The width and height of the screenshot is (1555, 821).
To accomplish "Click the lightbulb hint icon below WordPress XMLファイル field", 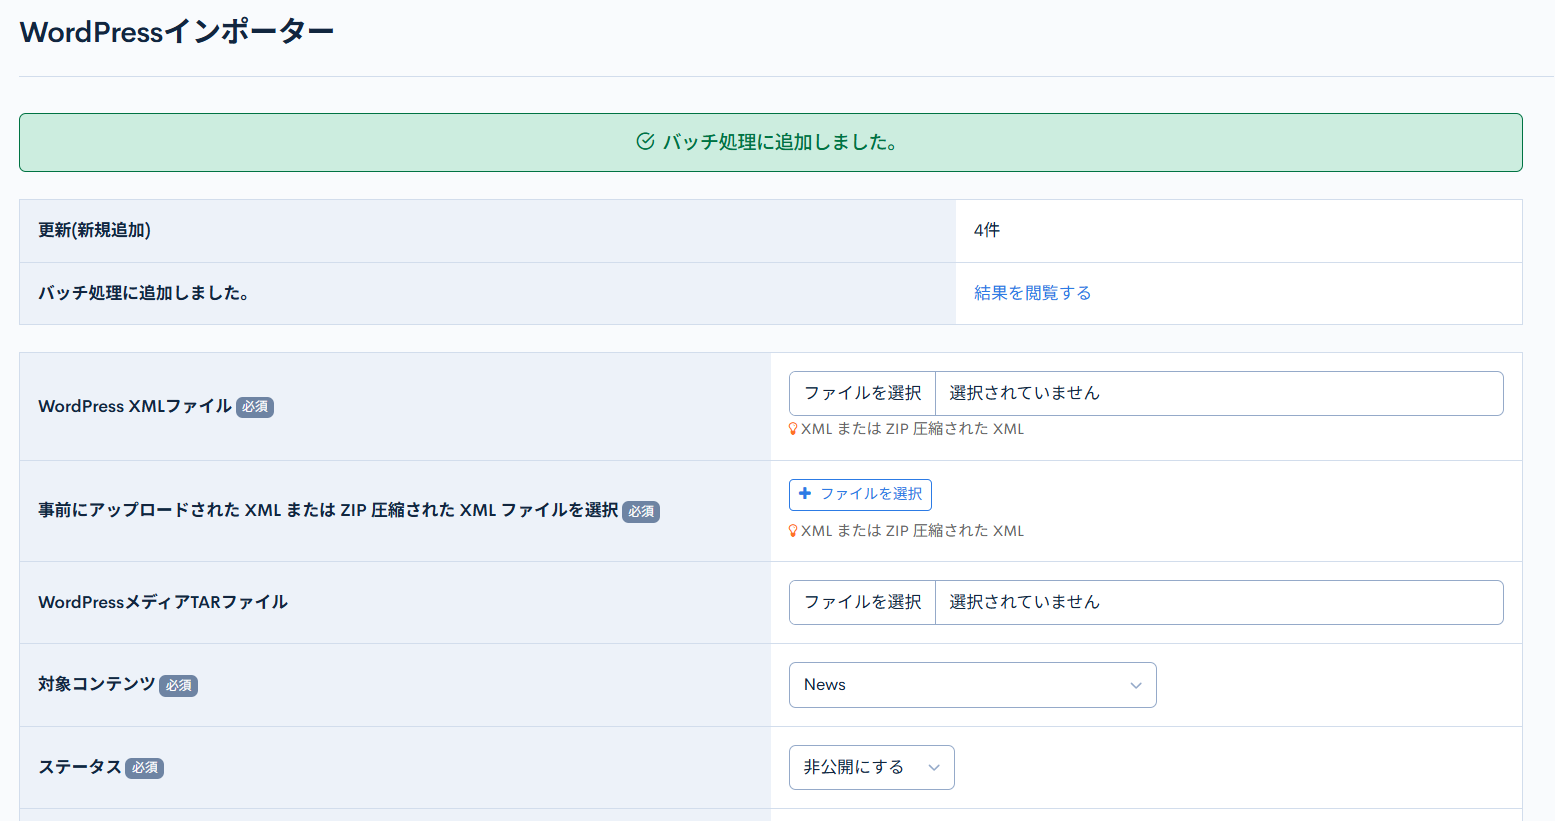I will [791, 428].
